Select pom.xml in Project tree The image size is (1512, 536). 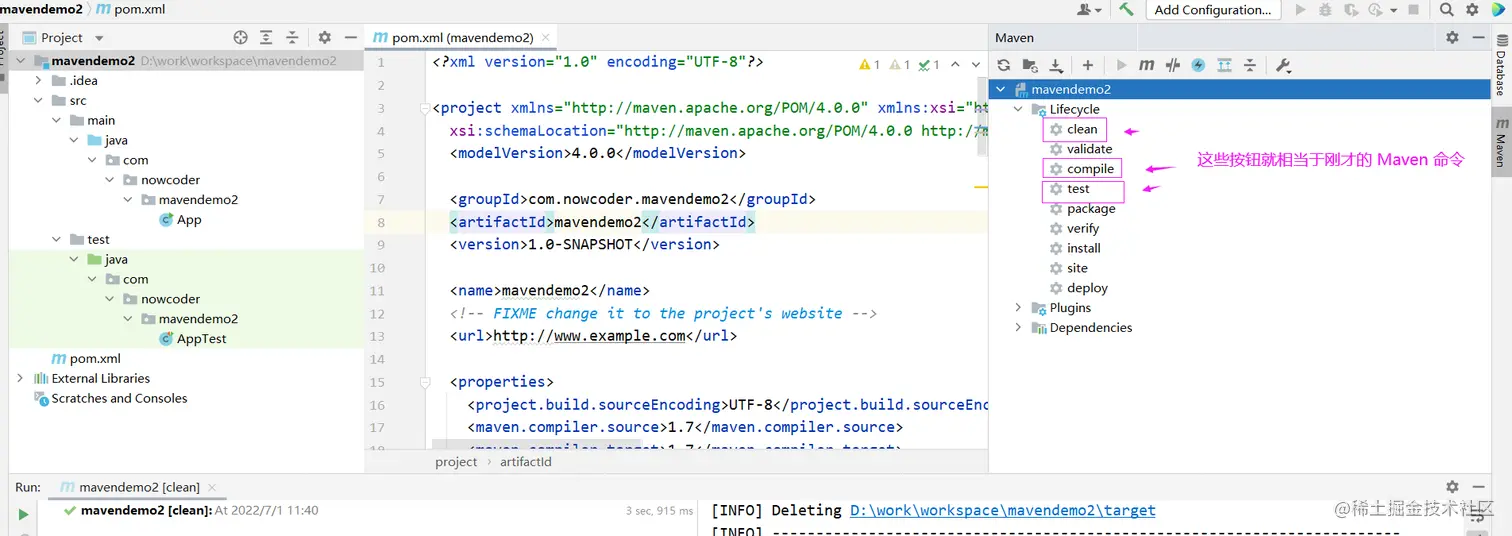(x=86, y=358)
